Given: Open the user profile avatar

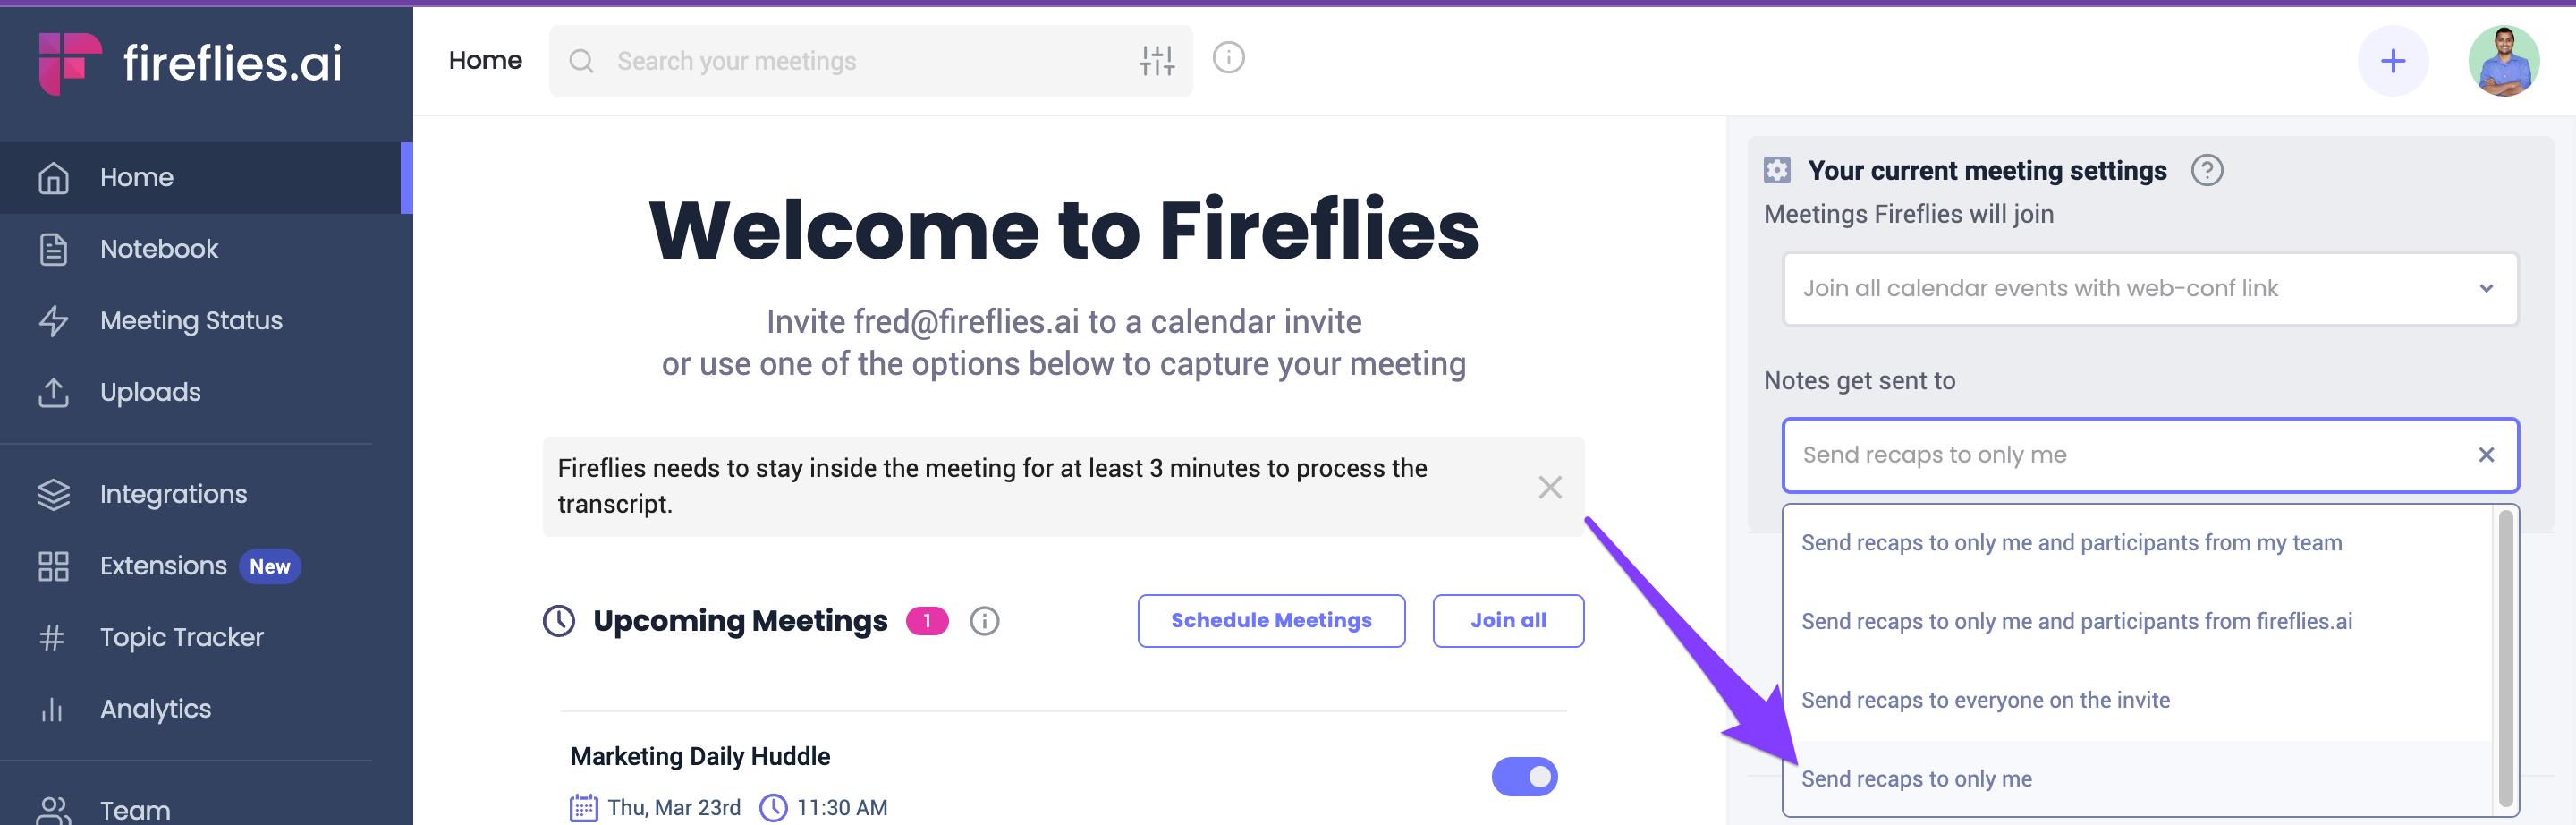Looking at the screenshot, I should pyautogui.click(x=2503, y=61).
